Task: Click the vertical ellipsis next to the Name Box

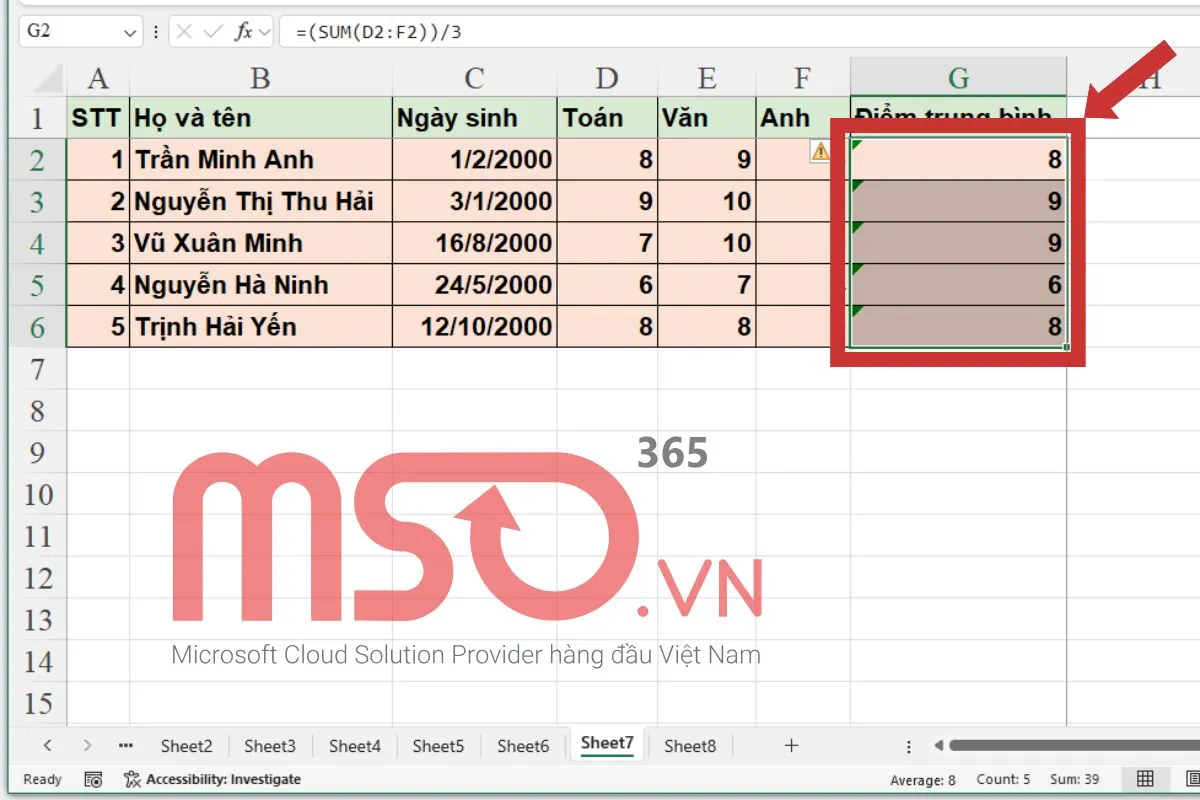Action: (155, 30)
